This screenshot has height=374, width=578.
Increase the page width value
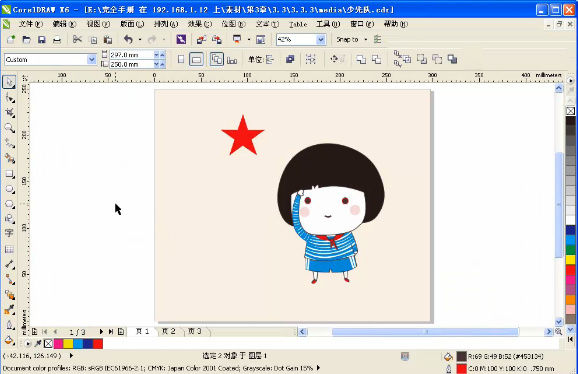pos(162,55)
